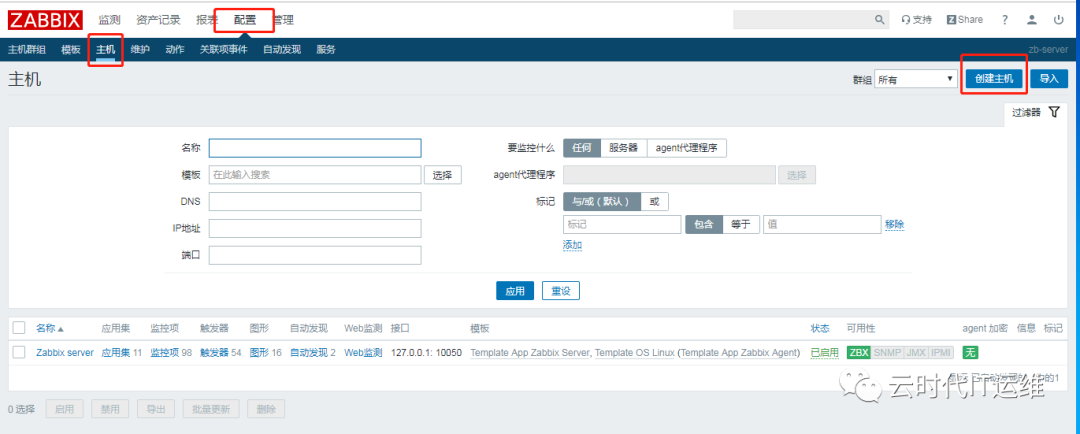Click the green ZBX availability badge
This screenshot has width=1080, height=434.
tap(859, 353)
